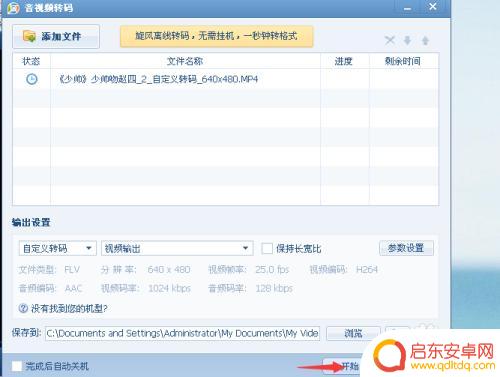Open the 自定义转码 dropdown
Image resolution: width=500 pixels, height=377 pixels.
click(x=58, y=248)
